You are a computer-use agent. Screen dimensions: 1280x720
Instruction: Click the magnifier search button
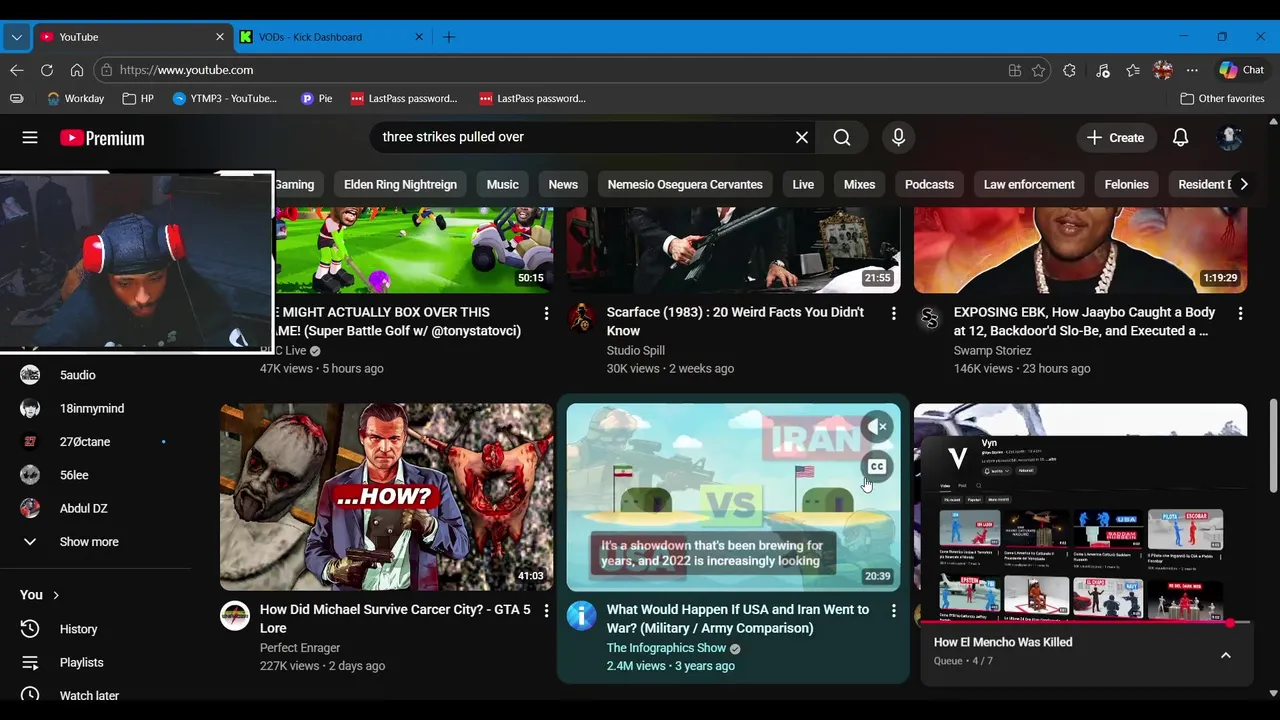[x=842, y=137]
